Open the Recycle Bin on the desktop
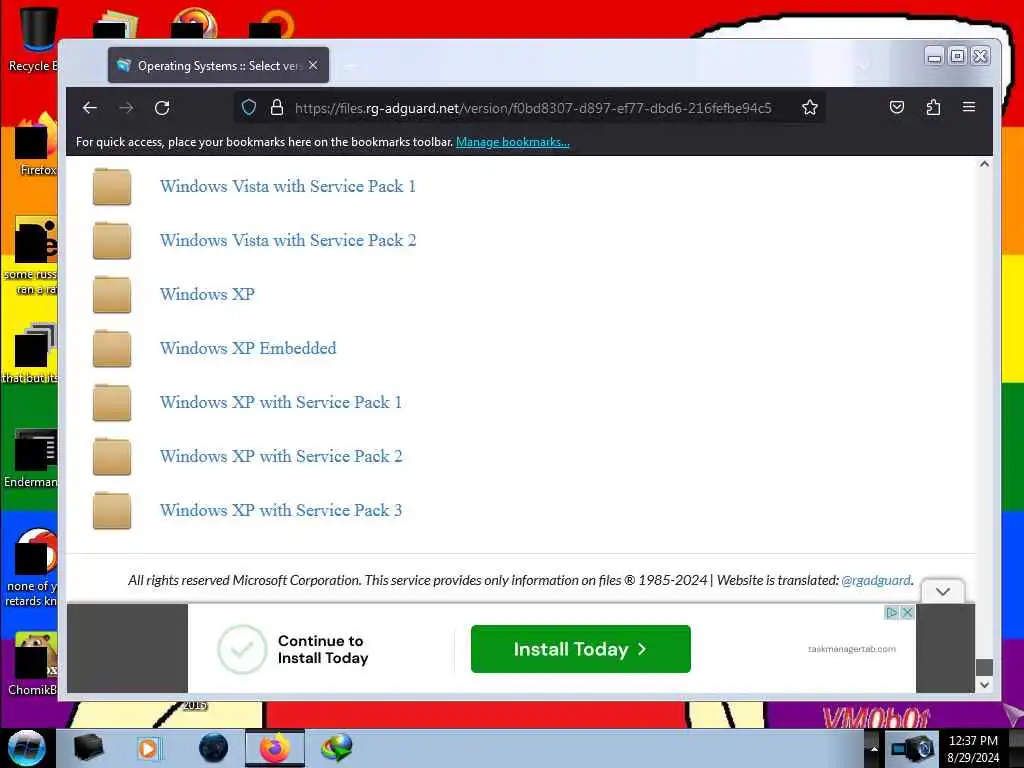1024x768 pixels. (36, 38)
